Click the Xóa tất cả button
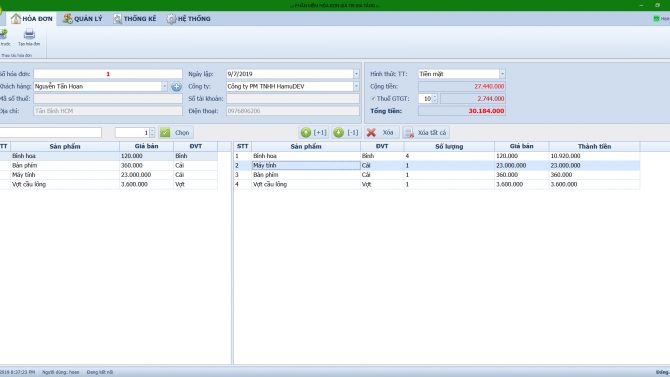The width and height of the screenshot is (670, 377). pyautogui.click(x=426, y=133)
